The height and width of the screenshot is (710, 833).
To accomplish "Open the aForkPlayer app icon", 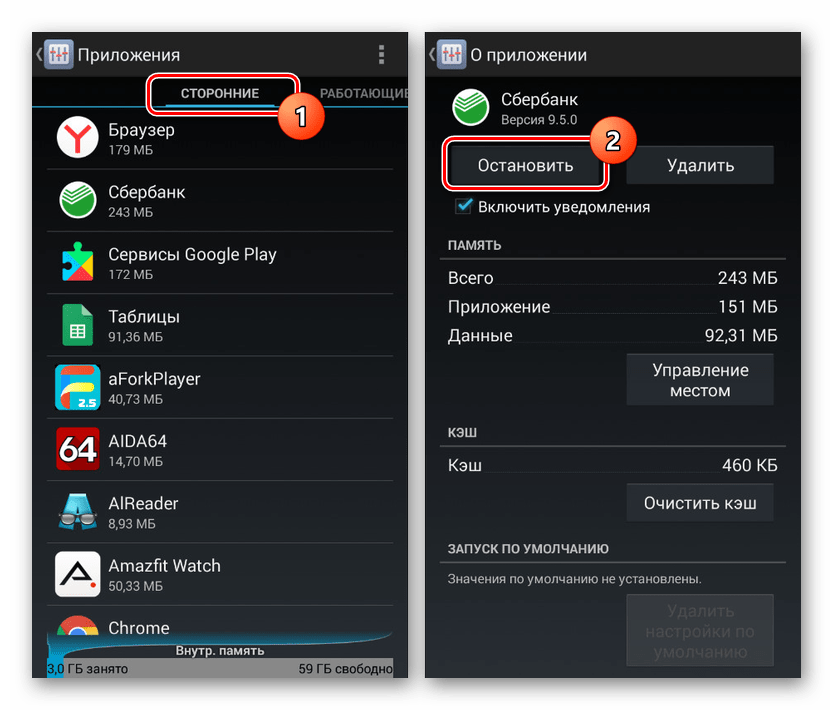I will [78, 387].
